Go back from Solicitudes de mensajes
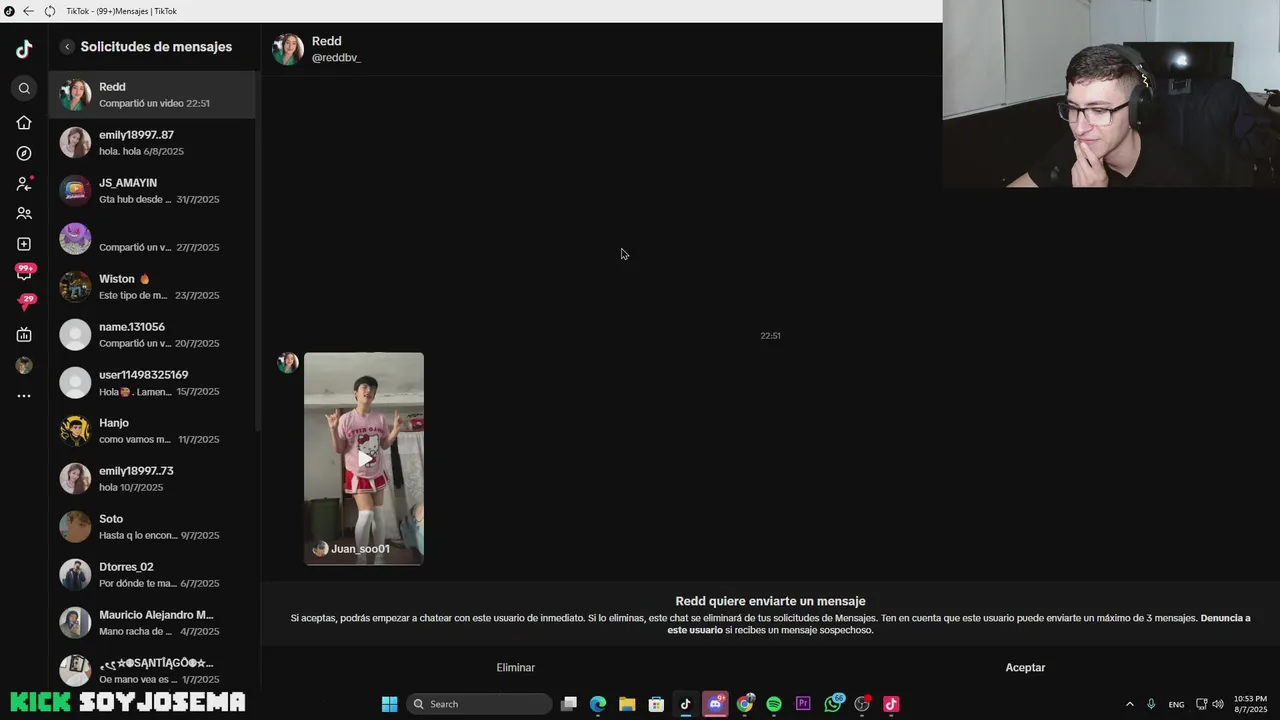This screenshot has width=1280, height=720. pyautogui.click(x=67, y=47)
